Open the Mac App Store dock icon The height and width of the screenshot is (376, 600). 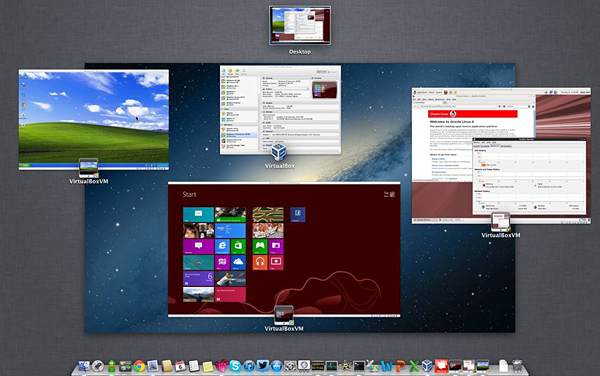pos(276,366)
